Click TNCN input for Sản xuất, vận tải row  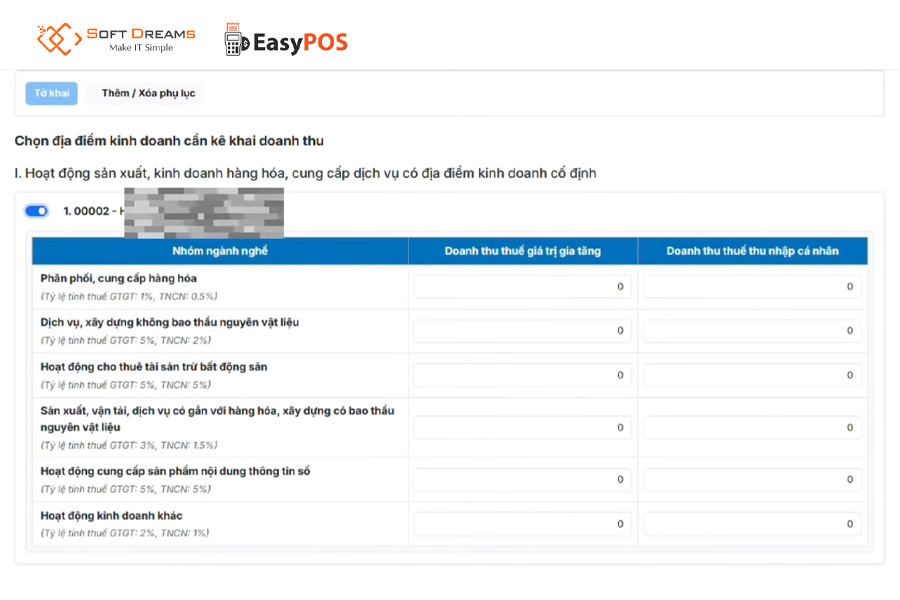pyautogui.click(x=752, y=427)
